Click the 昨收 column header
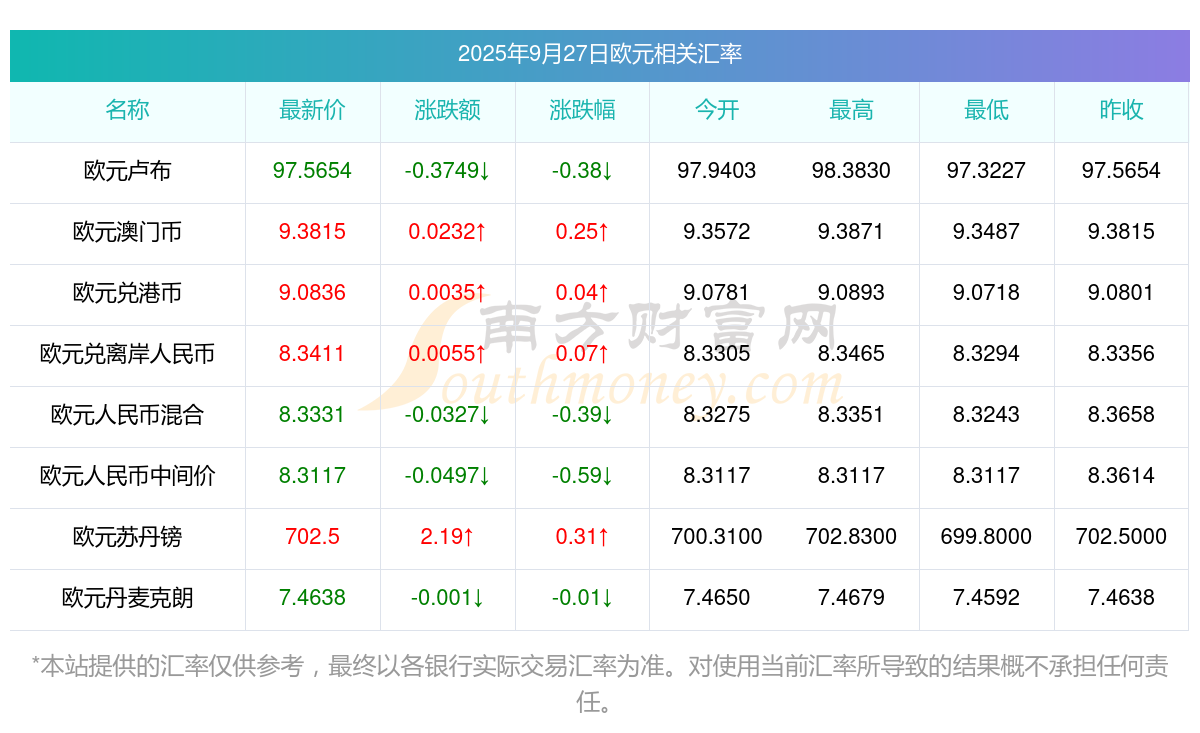 1121,111
